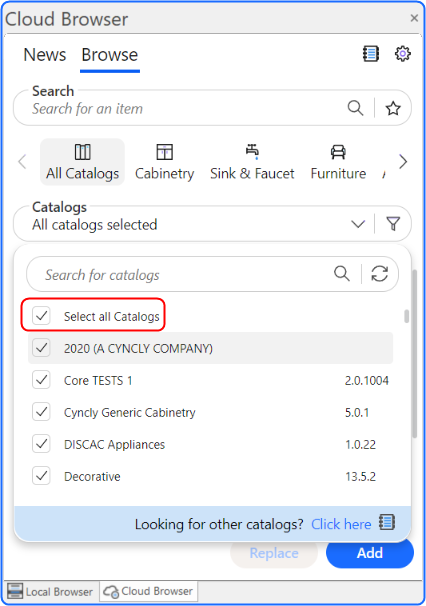Show favorites with the star icon
The image size is (426, 606).
(393, 108)
